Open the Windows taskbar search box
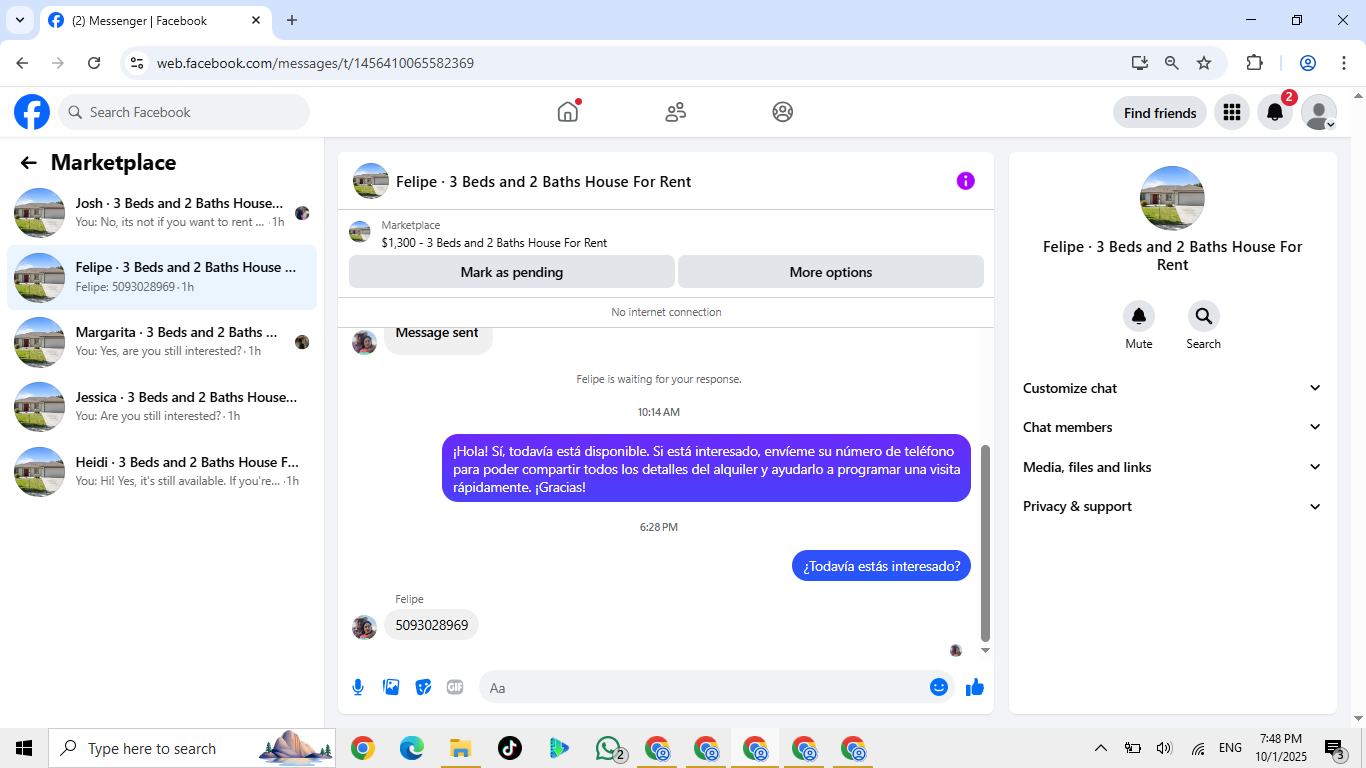This screenshot has height=768, width=1366. [192, 748]
